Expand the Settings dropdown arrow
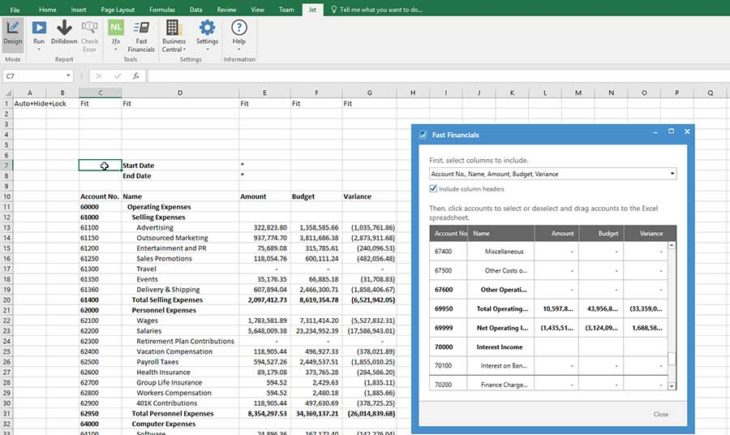730x435 pixels. pos(207,49)
